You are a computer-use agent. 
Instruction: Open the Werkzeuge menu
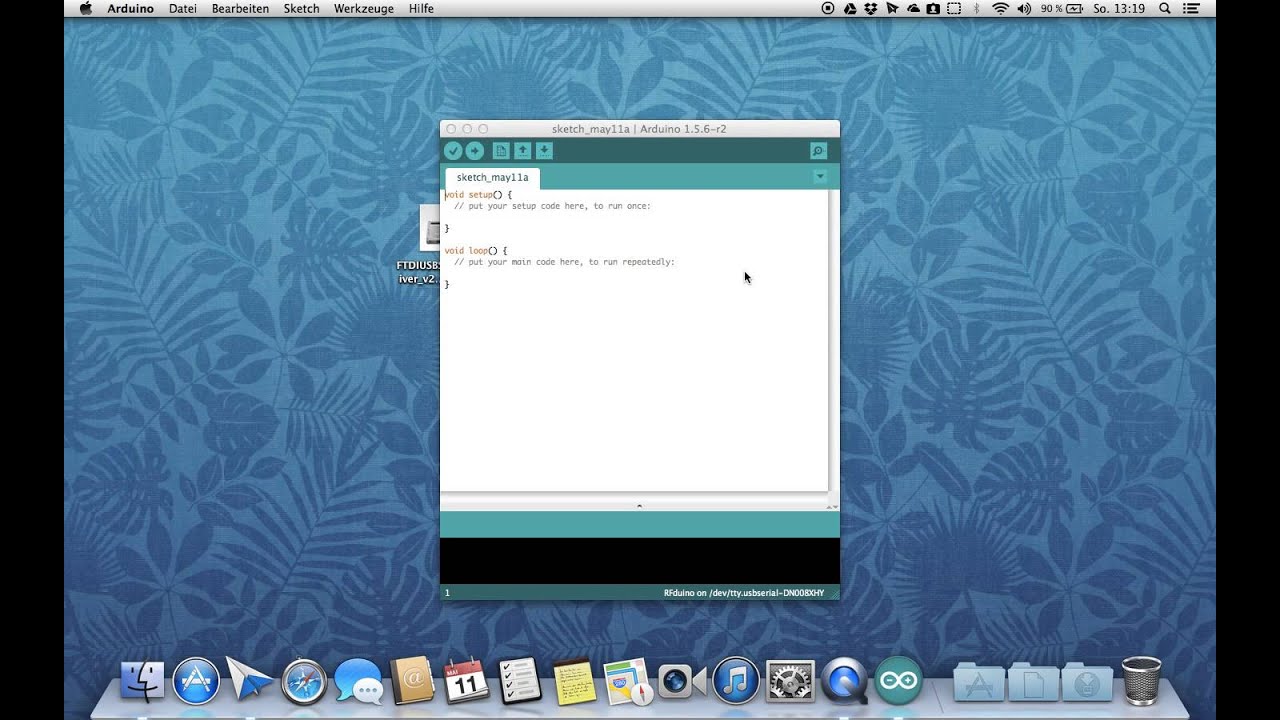tap(364, 8)
